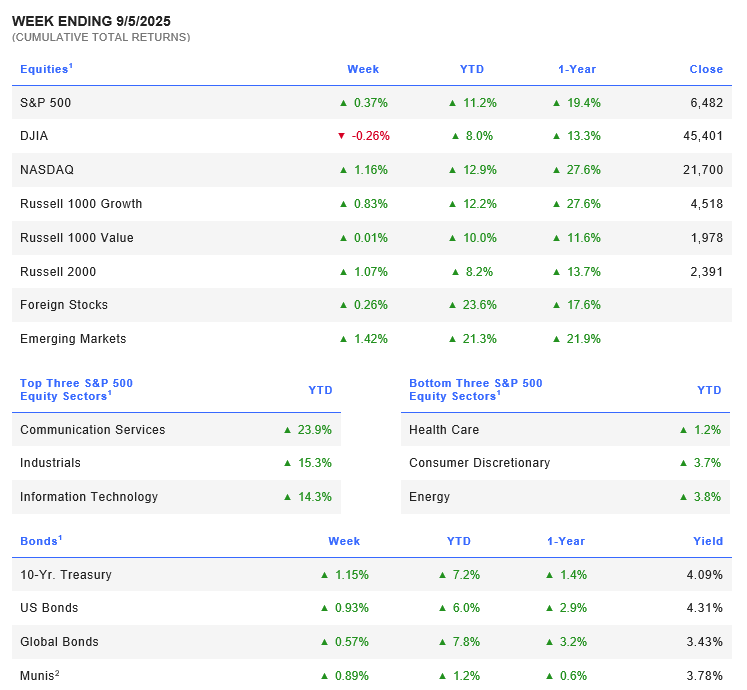Click "Bottom Three S&P 500 Equity Sectors" header

click(x=475, y=390)
